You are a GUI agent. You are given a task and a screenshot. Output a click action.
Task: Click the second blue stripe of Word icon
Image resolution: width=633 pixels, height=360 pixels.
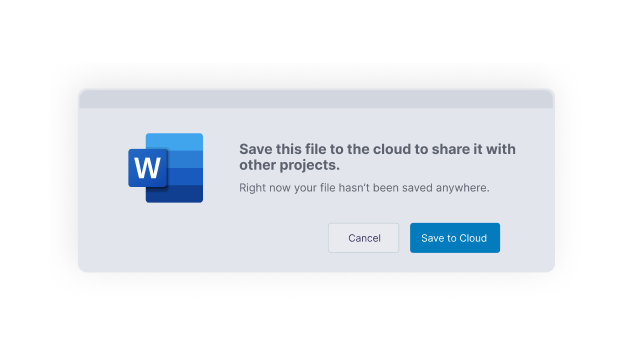pyautogui.click(x=185, y=159)
